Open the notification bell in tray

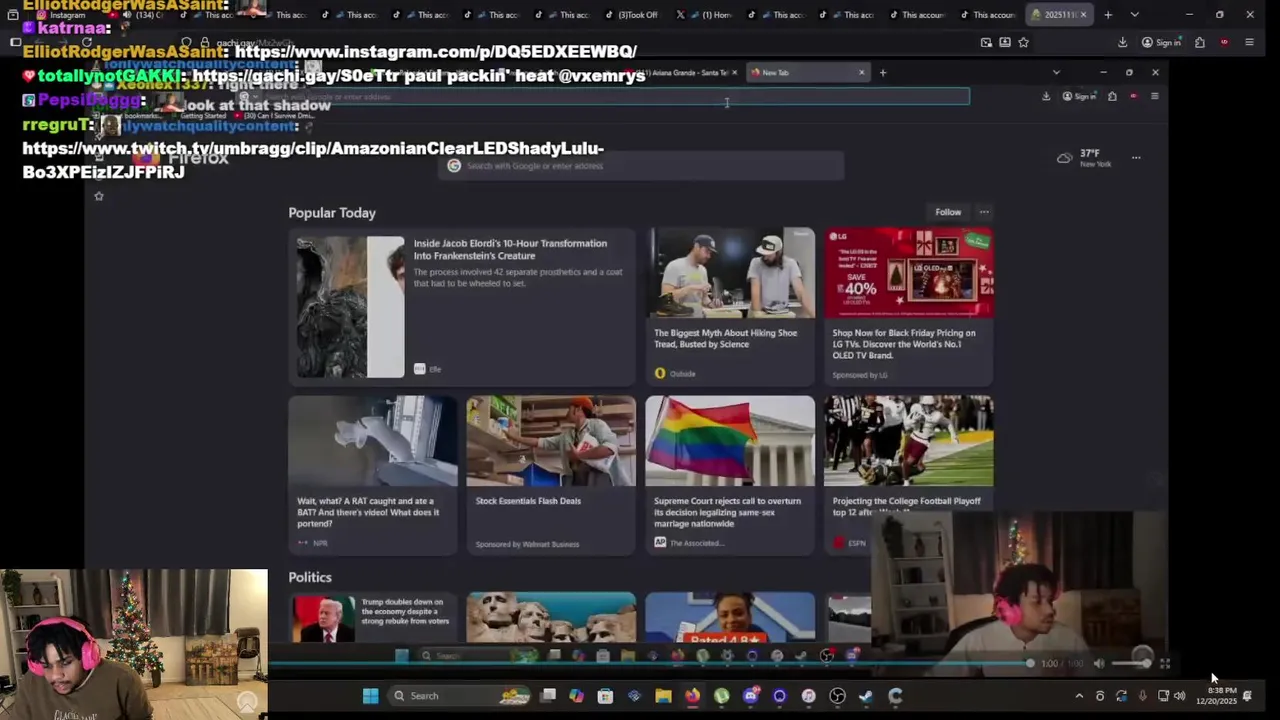1248,696
